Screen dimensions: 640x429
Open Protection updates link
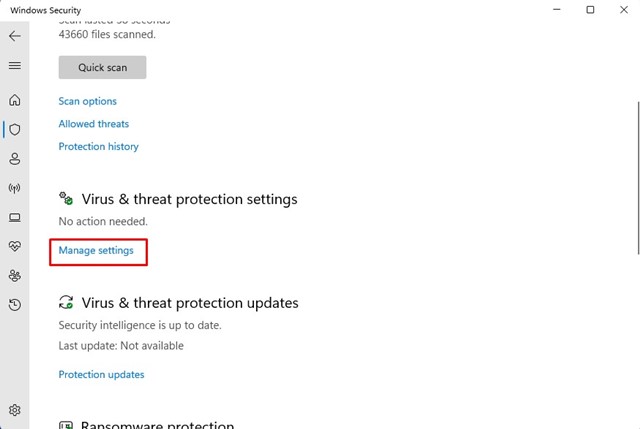pyautogui.click(x=101, y=374)
